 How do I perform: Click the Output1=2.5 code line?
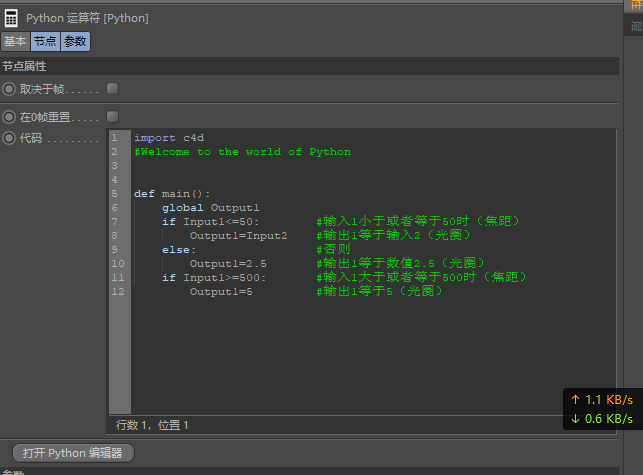point(228,264)
